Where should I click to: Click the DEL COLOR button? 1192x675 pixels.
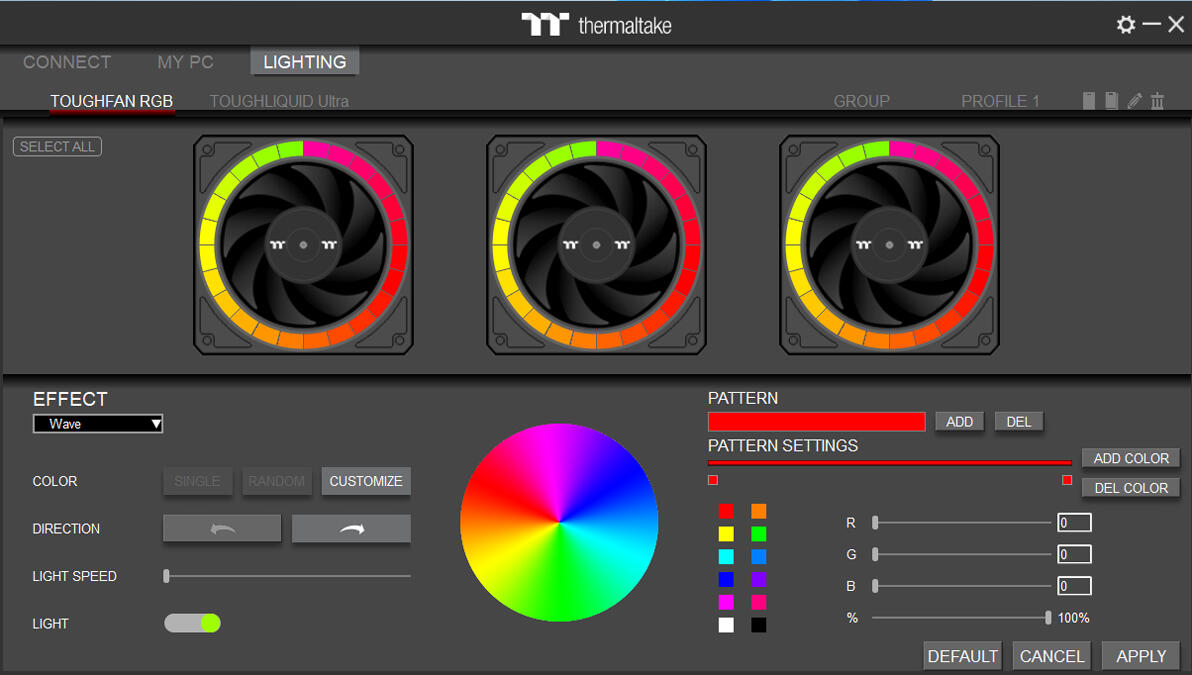click(1131, 488)
